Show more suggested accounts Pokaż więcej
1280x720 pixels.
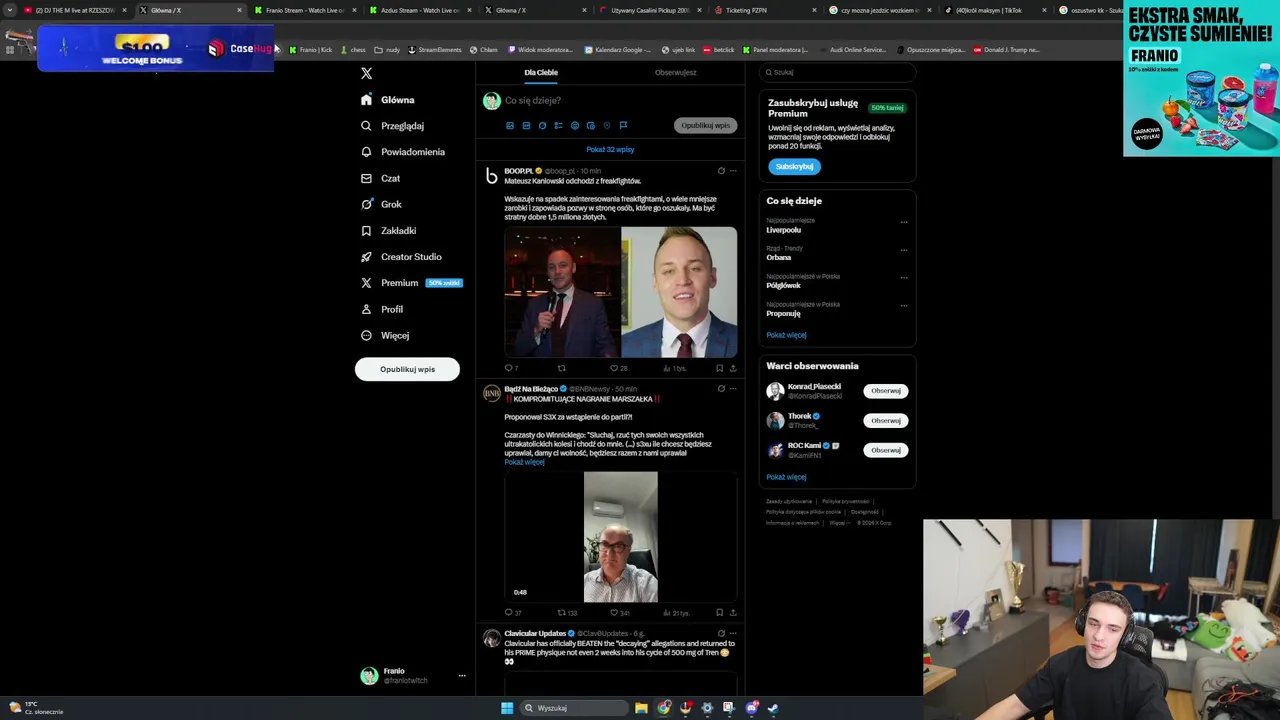(x=786, y=477)
